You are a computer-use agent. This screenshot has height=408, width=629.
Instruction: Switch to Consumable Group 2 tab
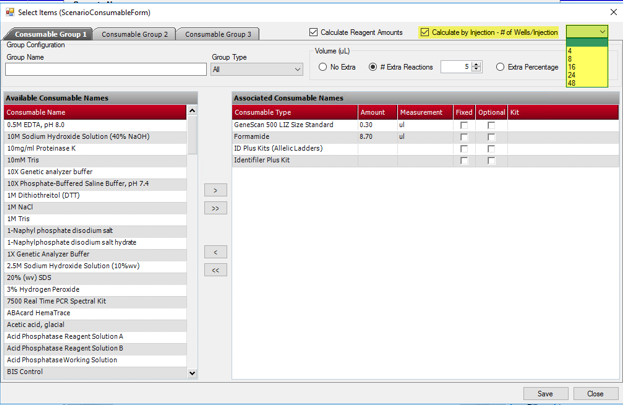[136, 34]
